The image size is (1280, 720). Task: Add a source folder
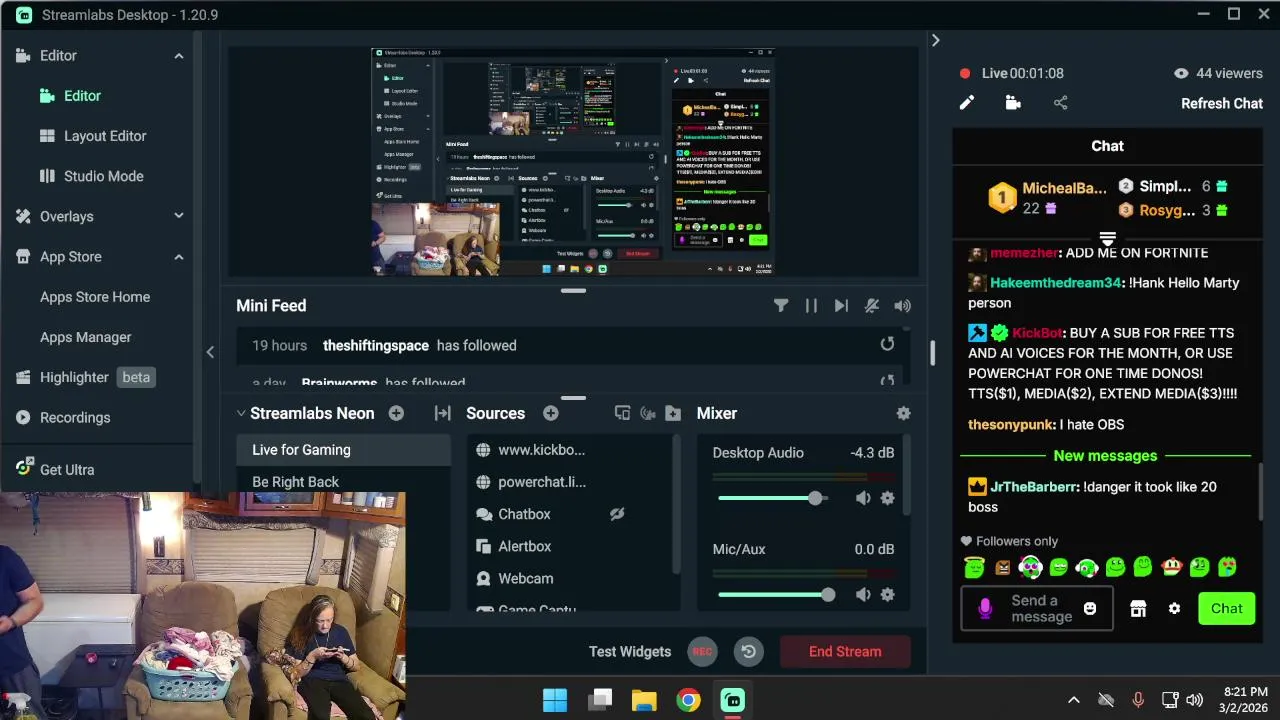point(673,413)
